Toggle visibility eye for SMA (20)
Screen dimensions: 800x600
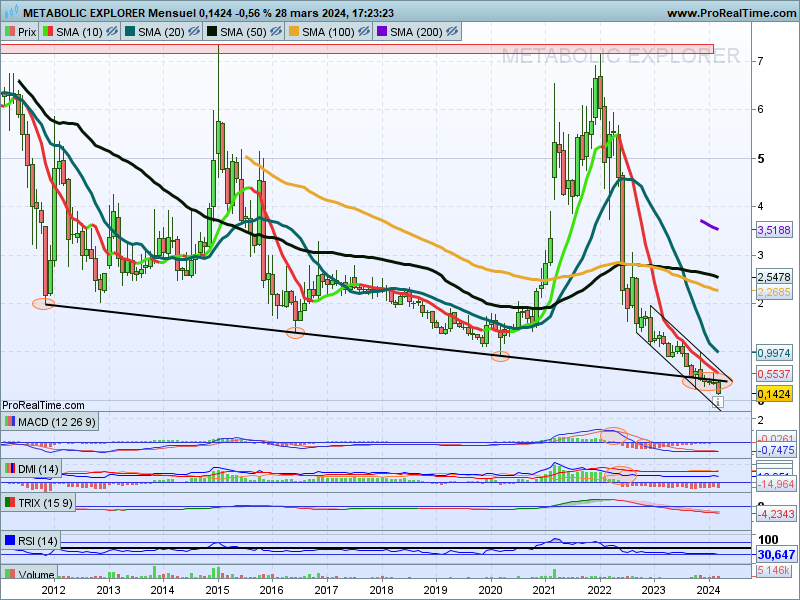pyautogui.click(x=194, y=32)
